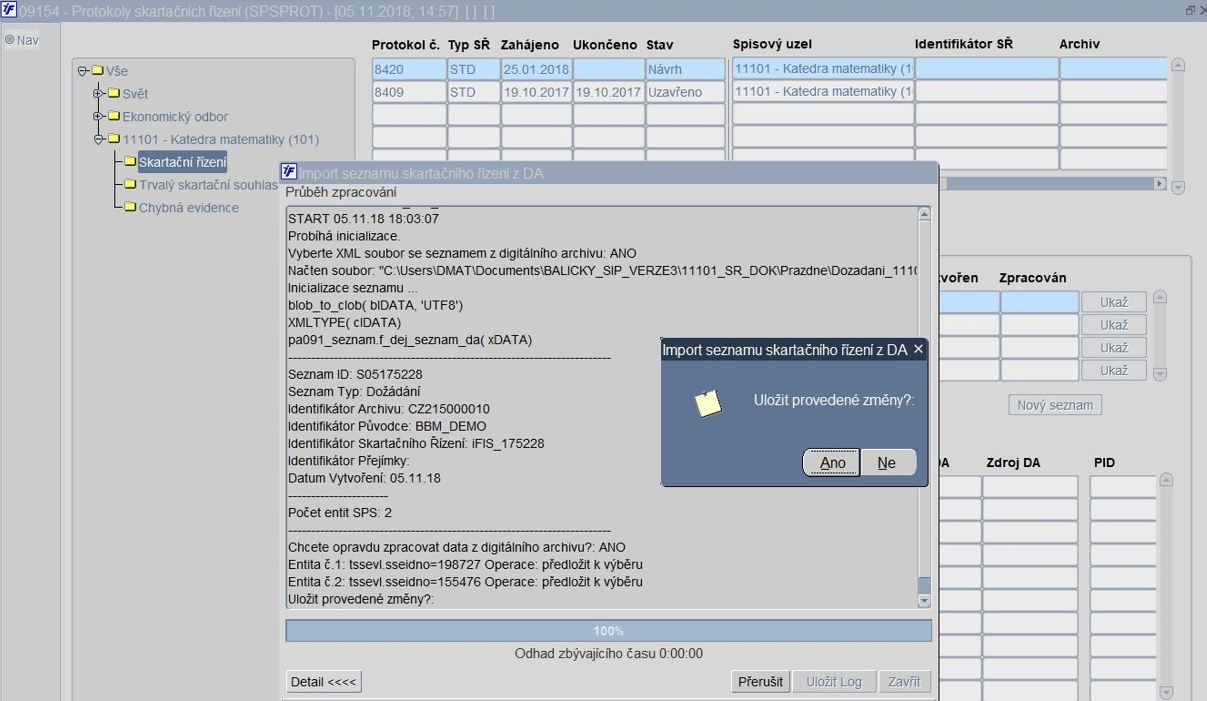Click the note icon in confirmation dialog
This screenshot has height=701, width=1207.
tap(708, 403)
